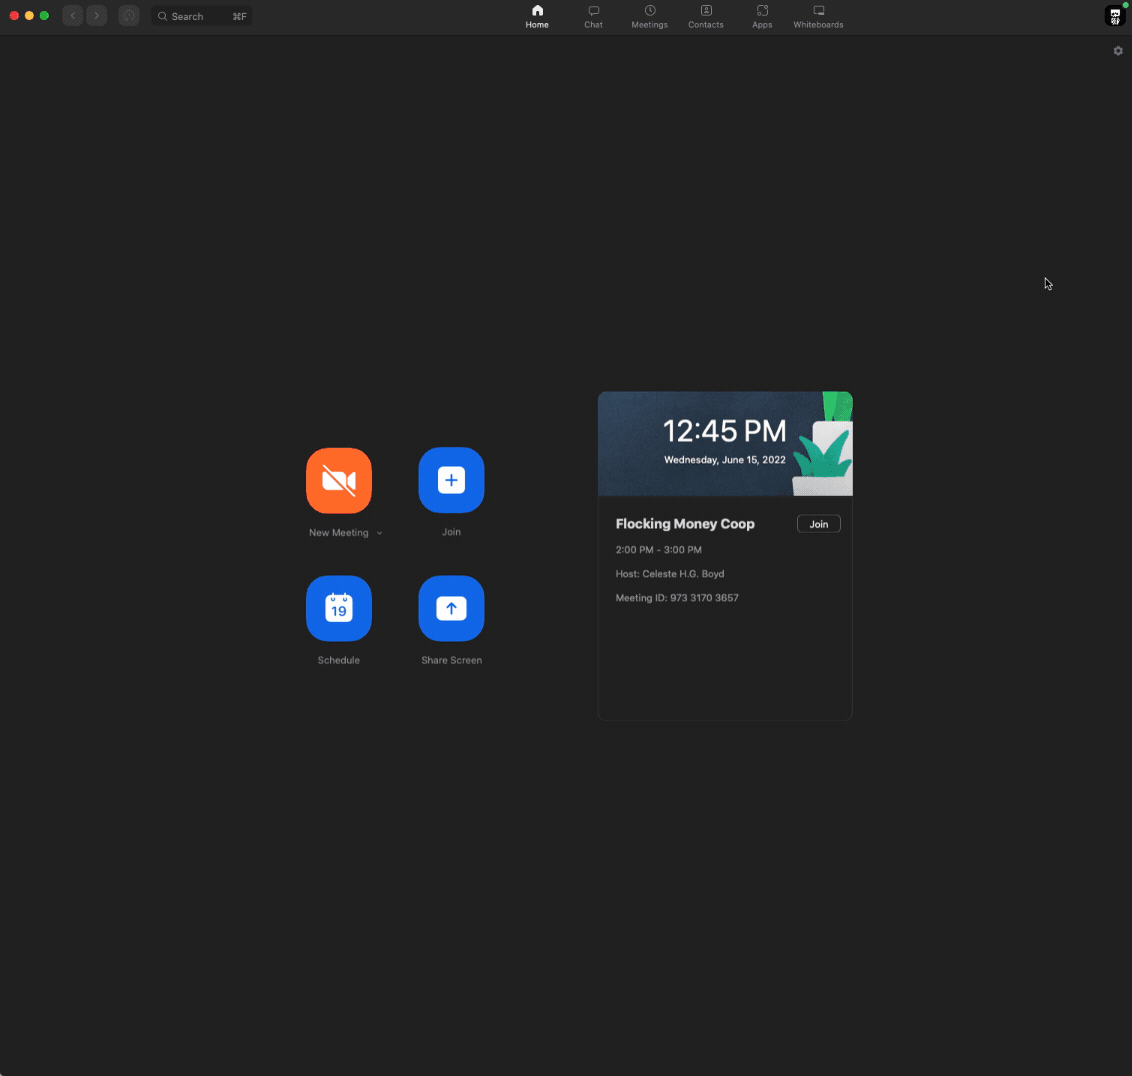1132x1076 pixels.
Task: Open the history clock icon
Action: (129, 16)
